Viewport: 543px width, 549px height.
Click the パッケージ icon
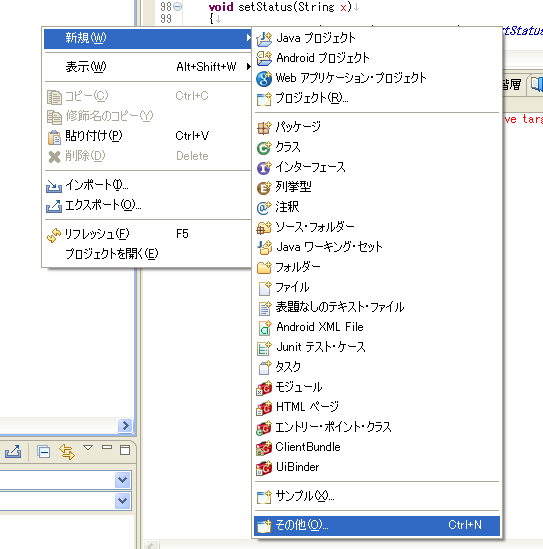coord(264,128)
